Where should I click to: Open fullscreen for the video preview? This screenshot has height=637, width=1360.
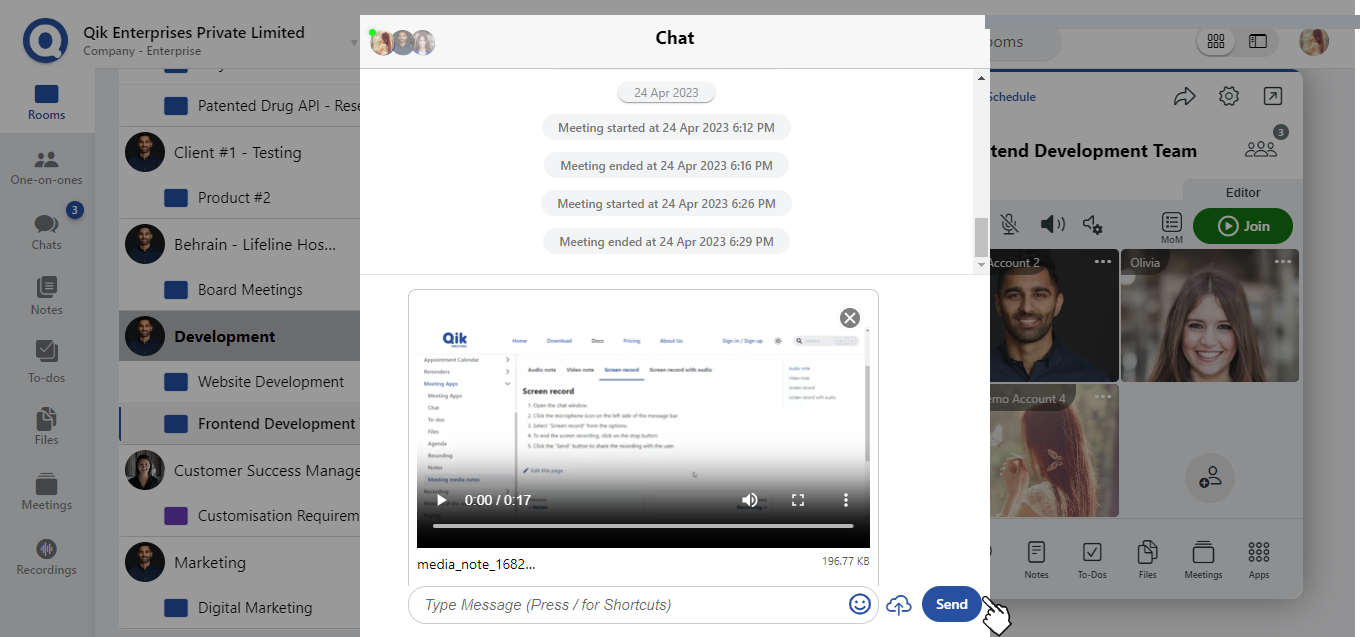798,500
